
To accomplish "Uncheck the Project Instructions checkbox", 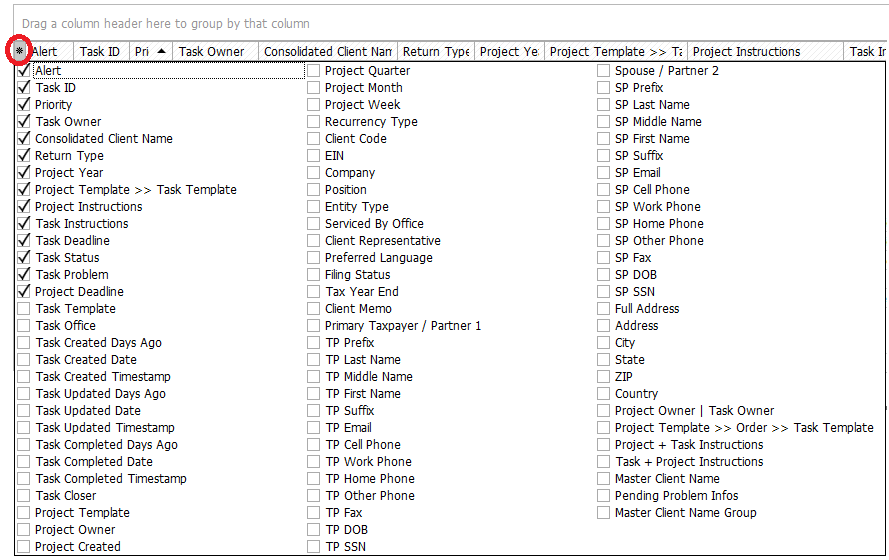I will click(x=24, y=207).
